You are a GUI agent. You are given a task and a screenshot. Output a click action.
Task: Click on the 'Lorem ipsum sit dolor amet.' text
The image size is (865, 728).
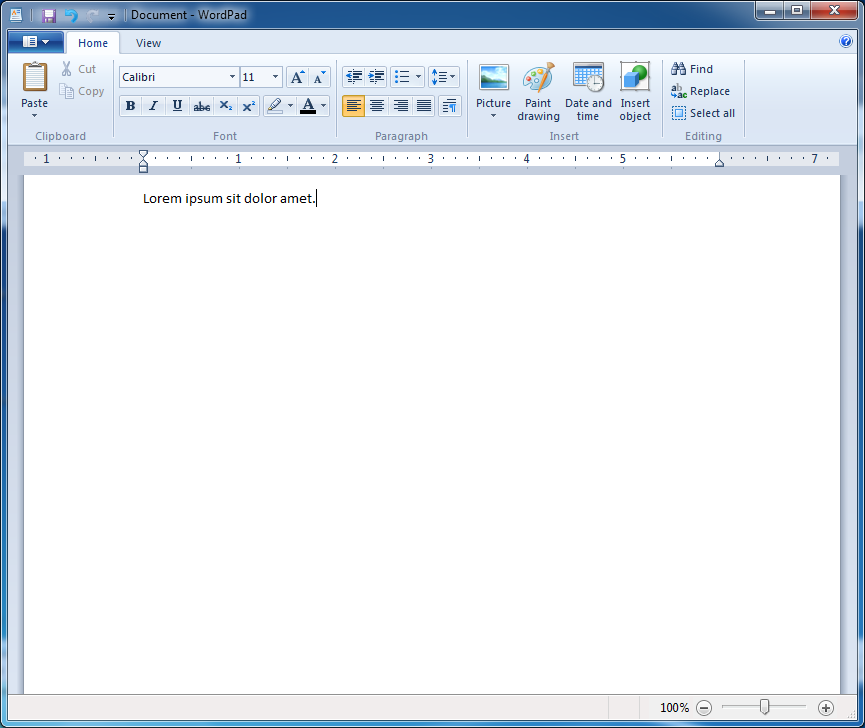tap(229, 199)
